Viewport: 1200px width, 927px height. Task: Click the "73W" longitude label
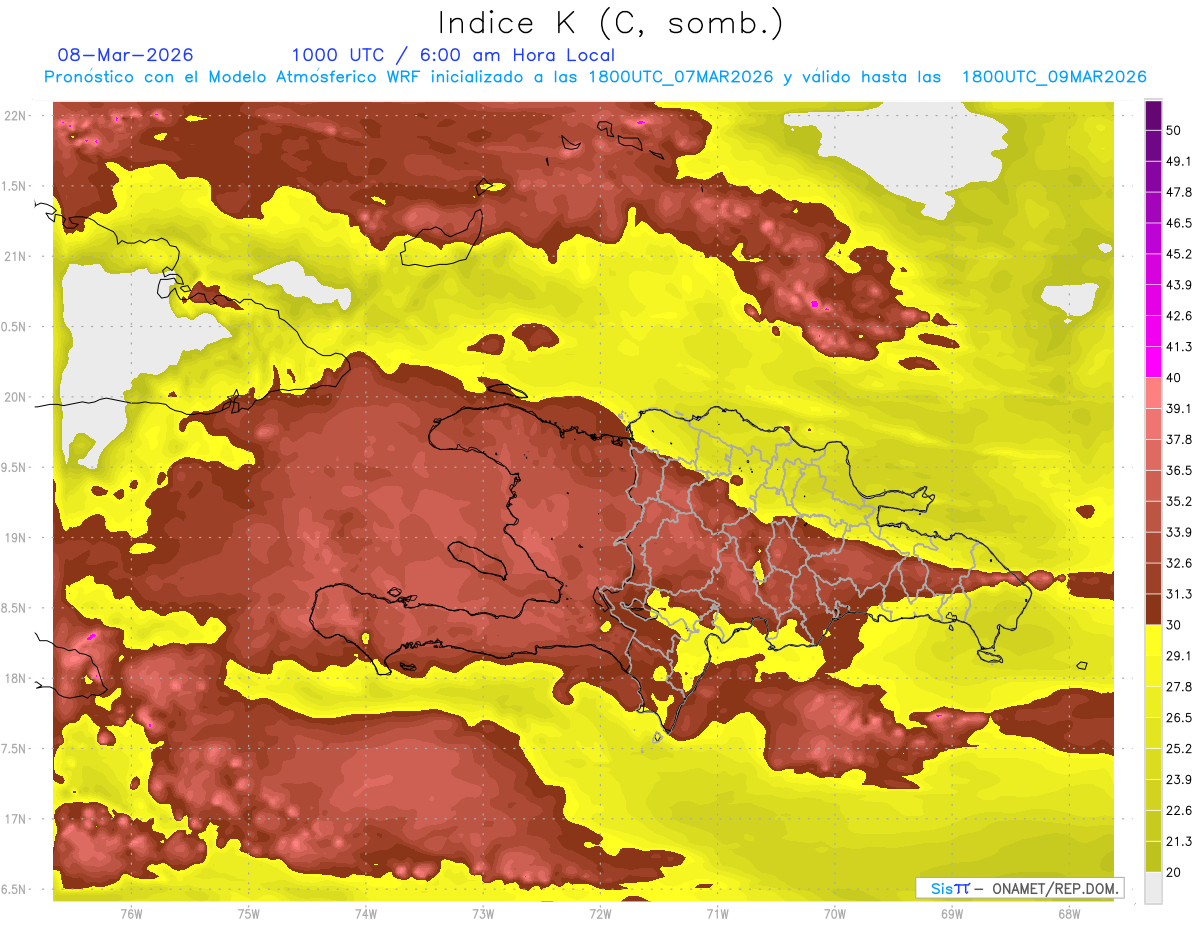[x=483, y=914]
